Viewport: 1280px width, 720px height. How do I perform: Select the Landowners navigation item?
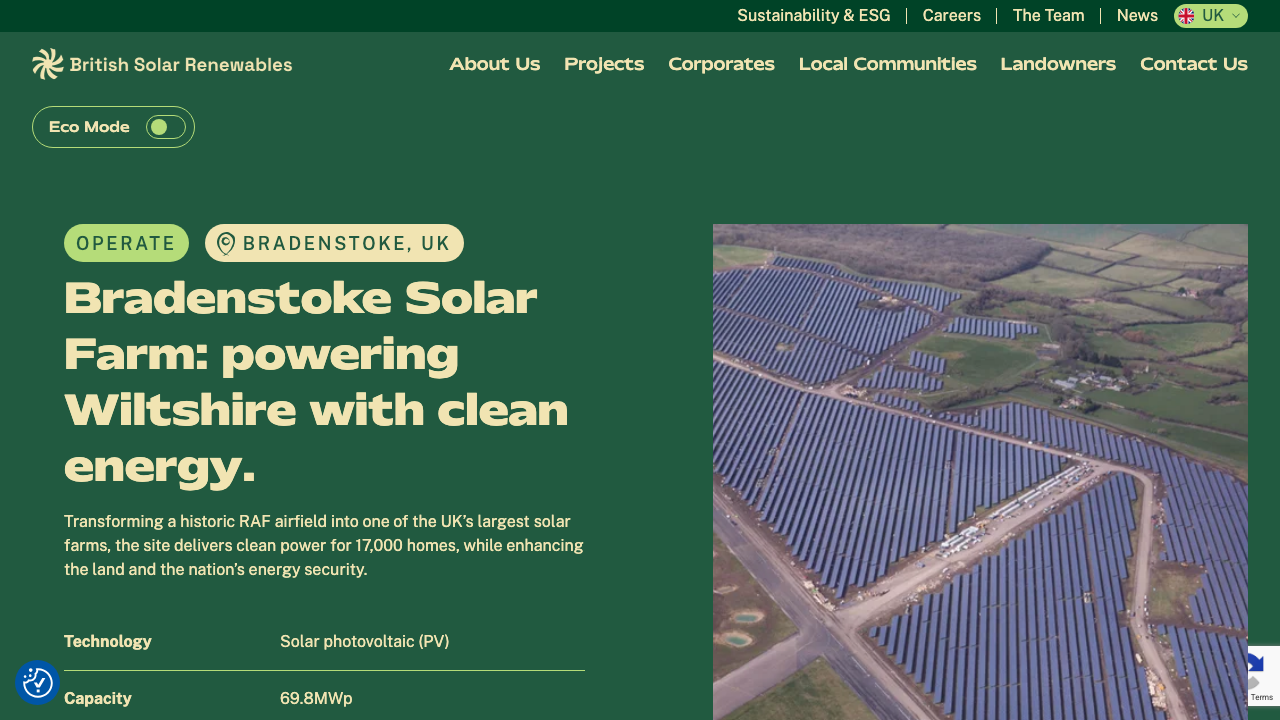(1058, 64)
